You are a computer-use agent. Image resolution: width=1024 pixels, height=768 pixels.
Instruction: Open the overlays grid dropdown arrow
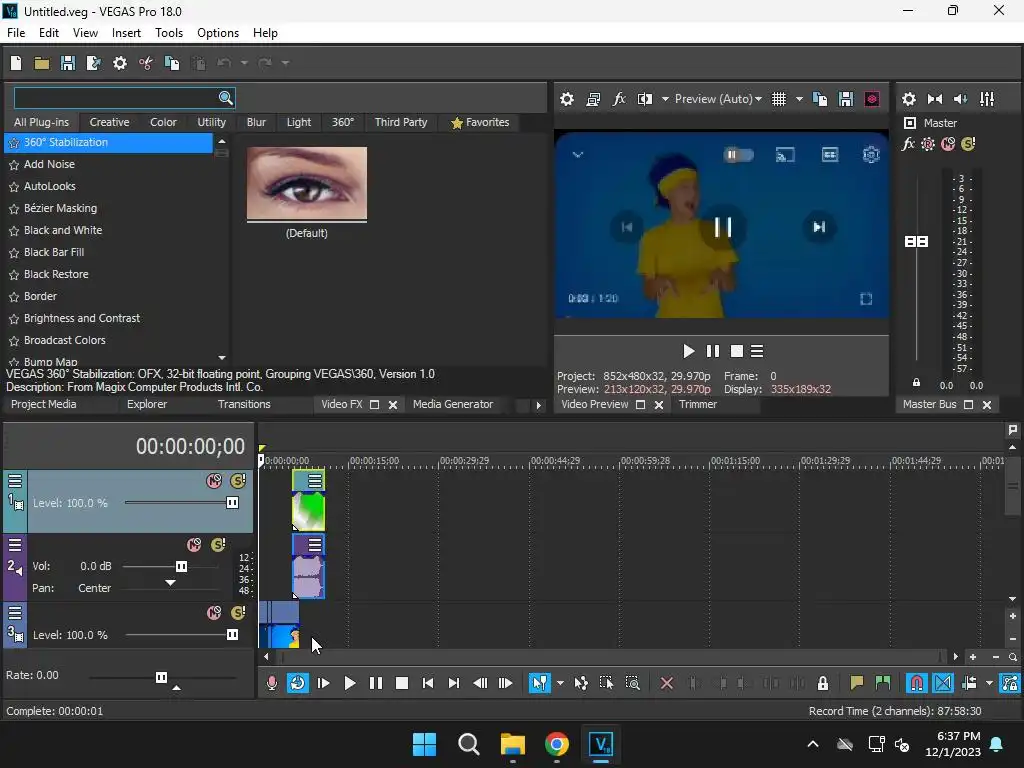799,99
